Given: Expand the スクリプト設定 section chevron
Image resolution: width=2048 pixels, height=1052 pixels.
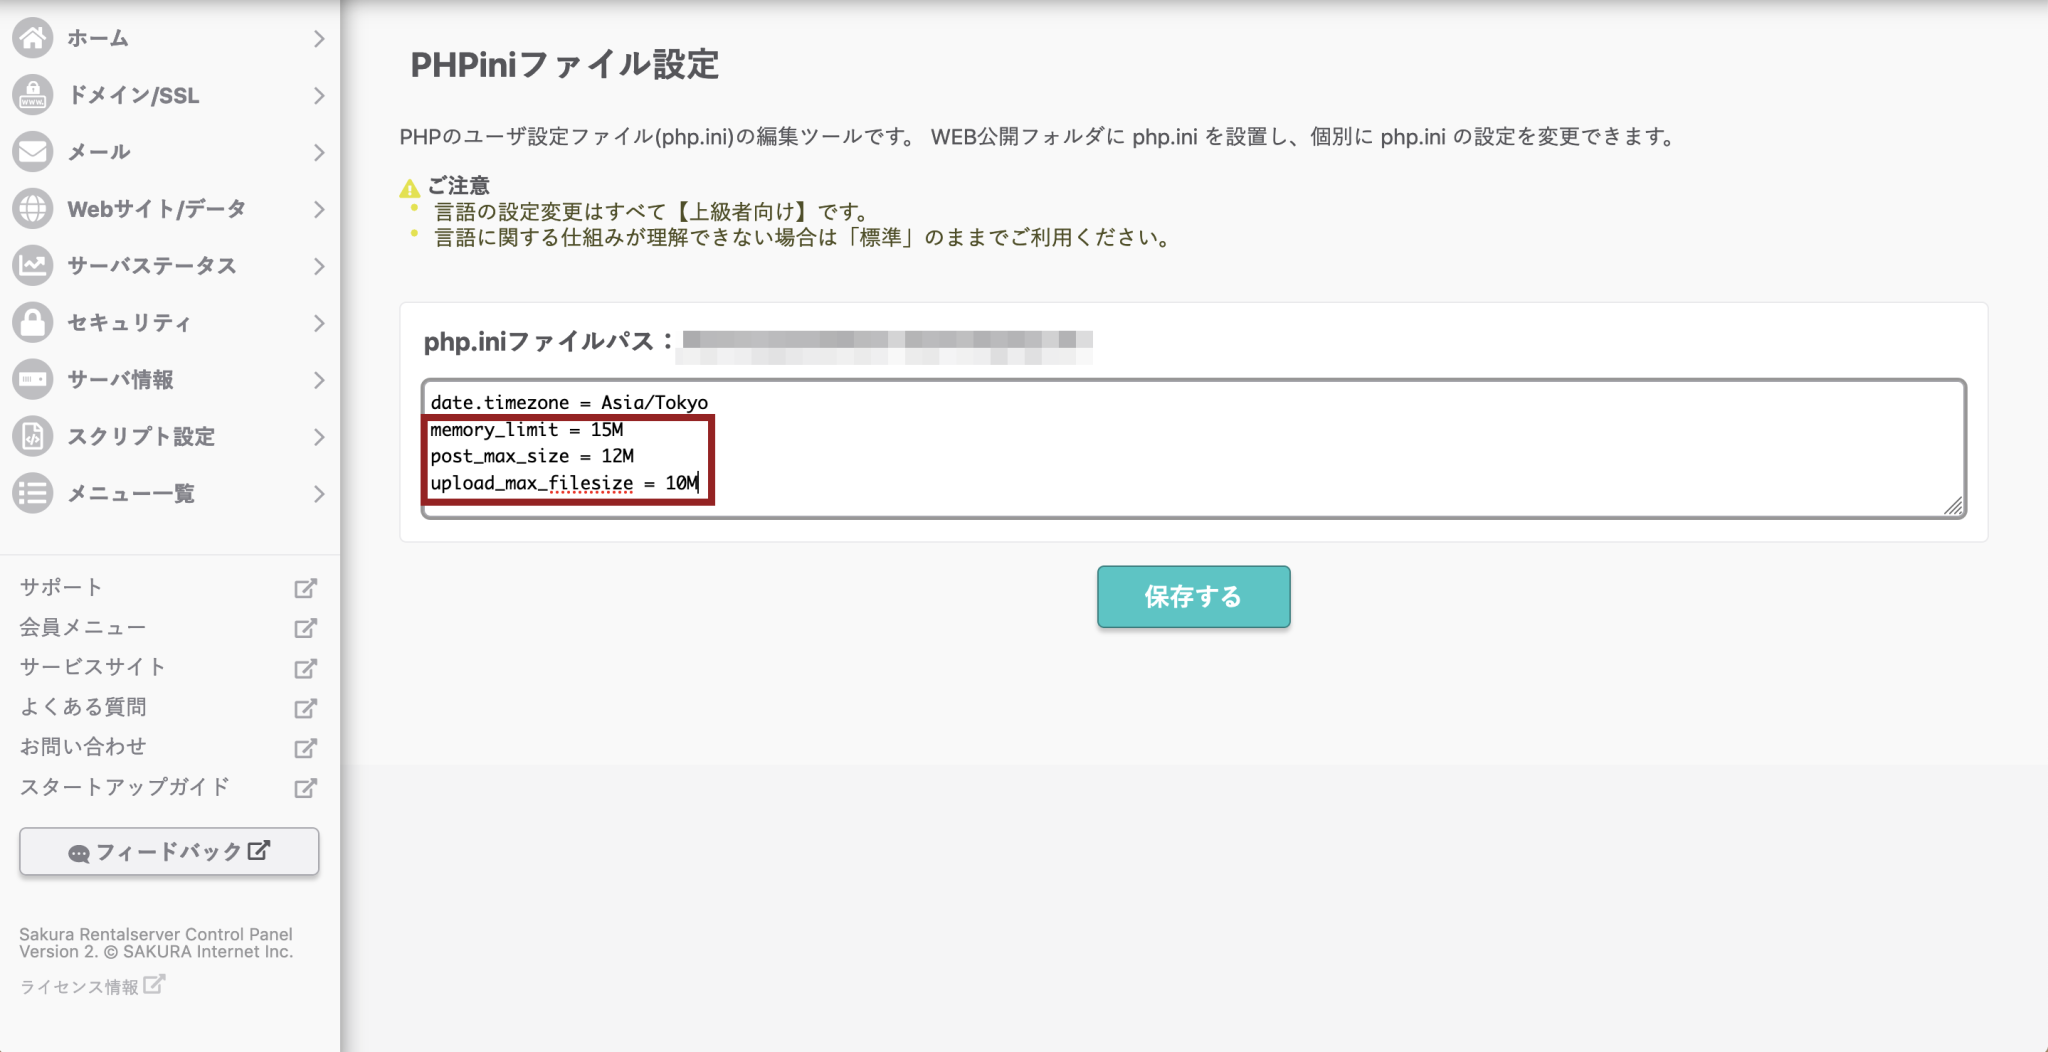Looking at the screenshot, I should (x=320, y=437).
